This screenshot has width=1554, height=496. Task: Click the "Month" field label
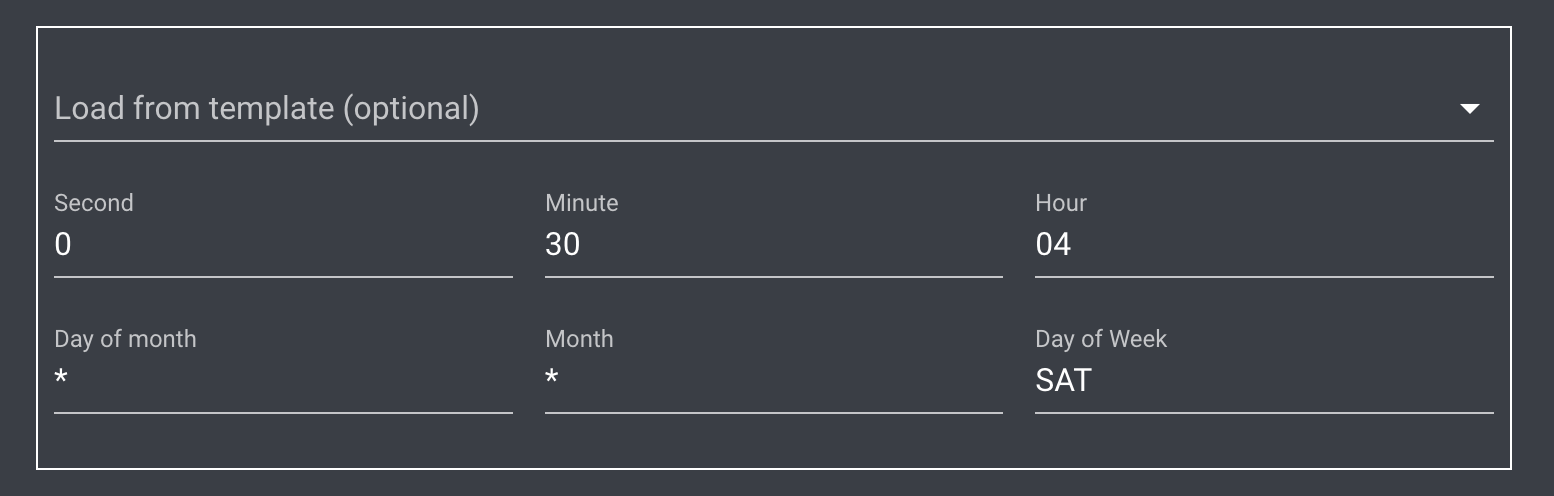click(x=579, y=339)
